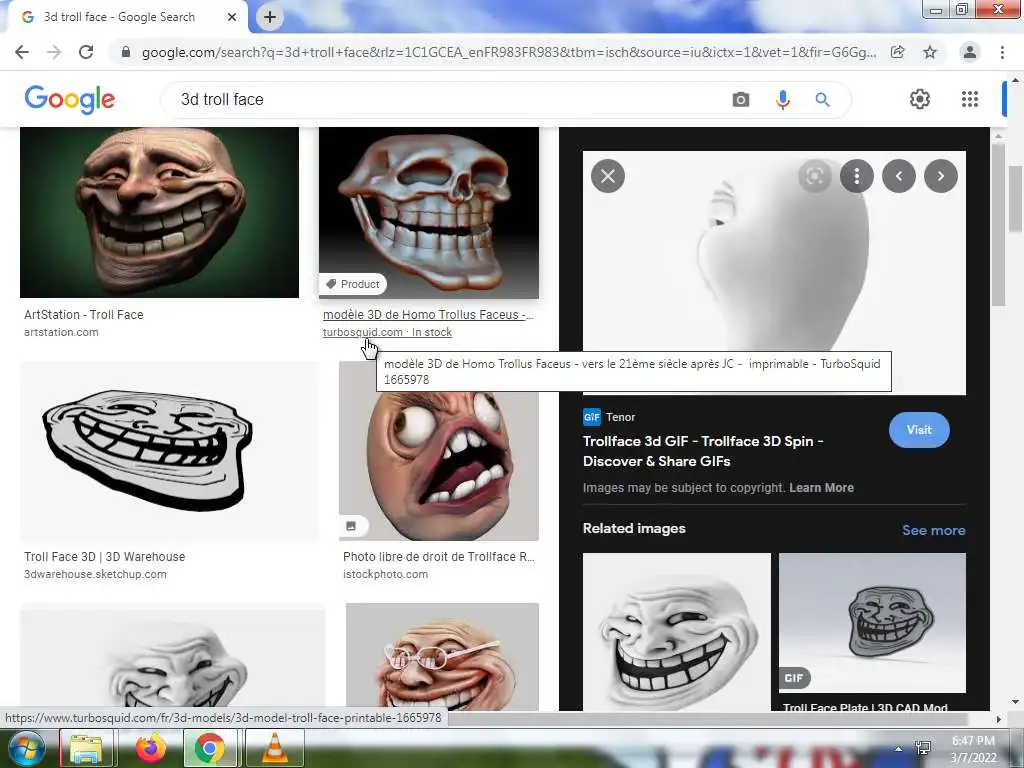
Task: Open troll face with glasses thumbnail
Action: tap(442, 656)
